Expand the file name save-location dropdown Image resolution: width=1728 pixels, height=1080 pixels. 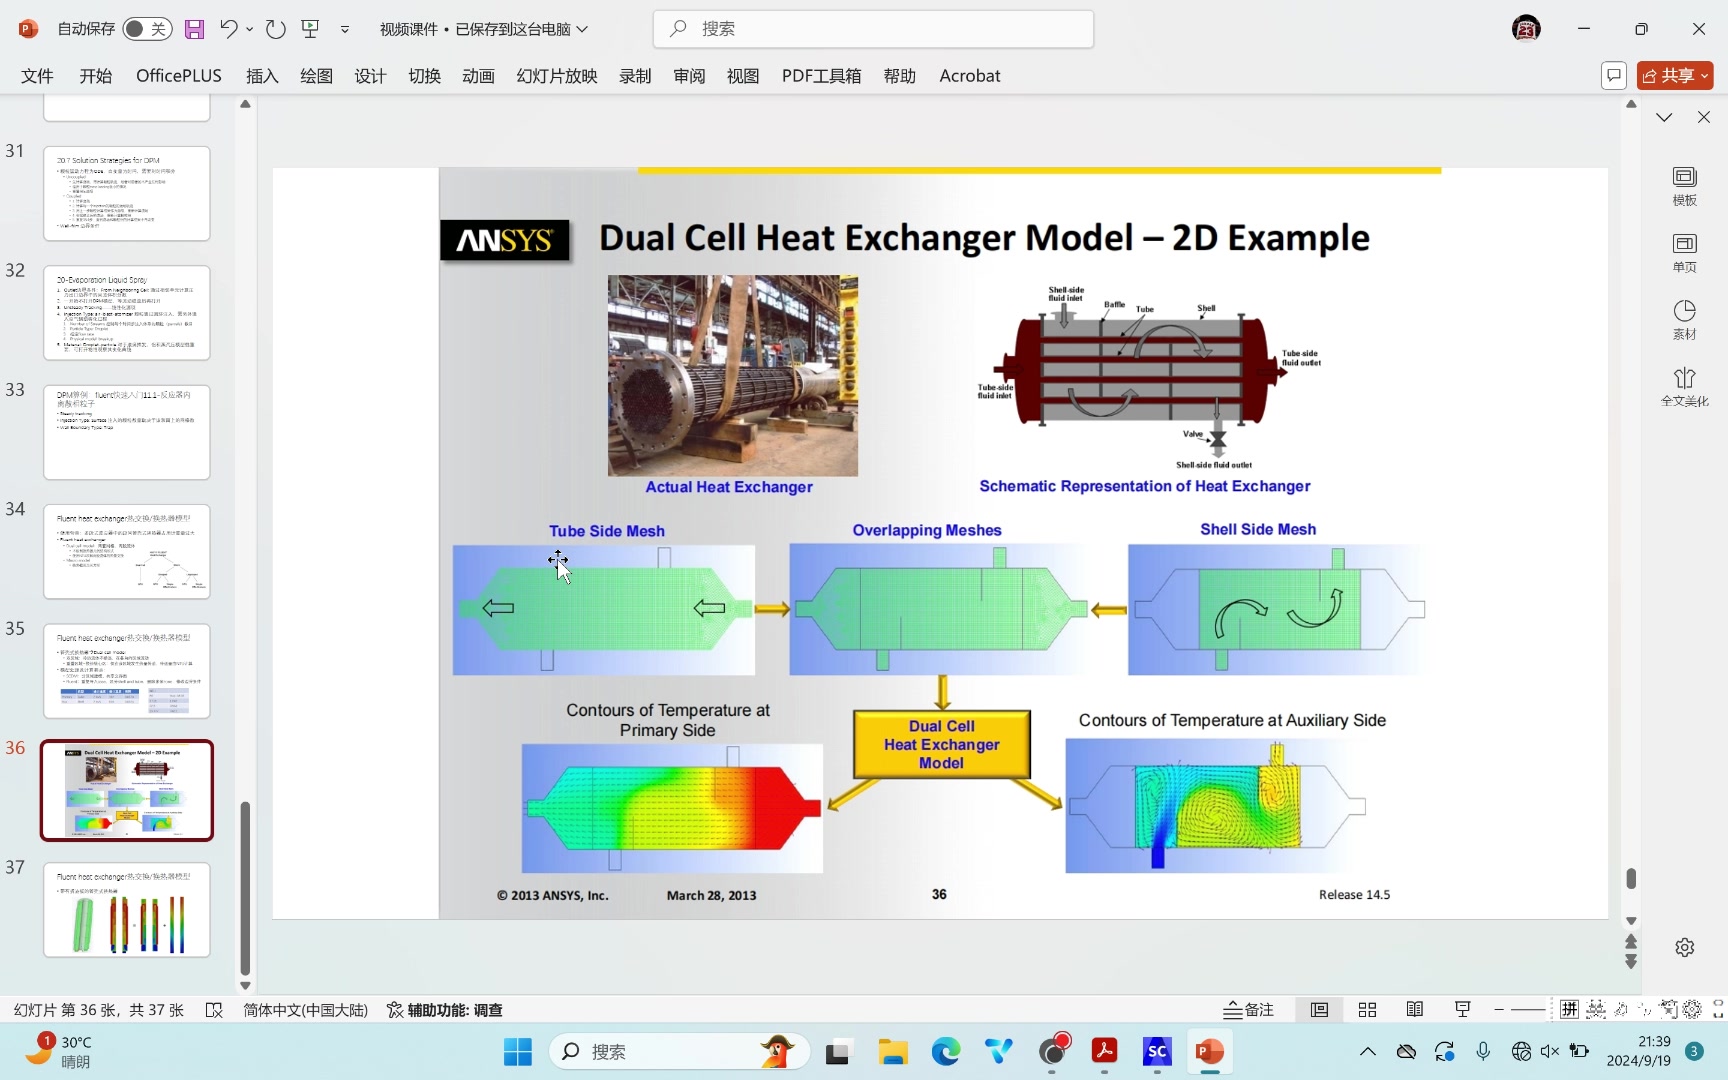pyautogui.click(x=582, y=29)
